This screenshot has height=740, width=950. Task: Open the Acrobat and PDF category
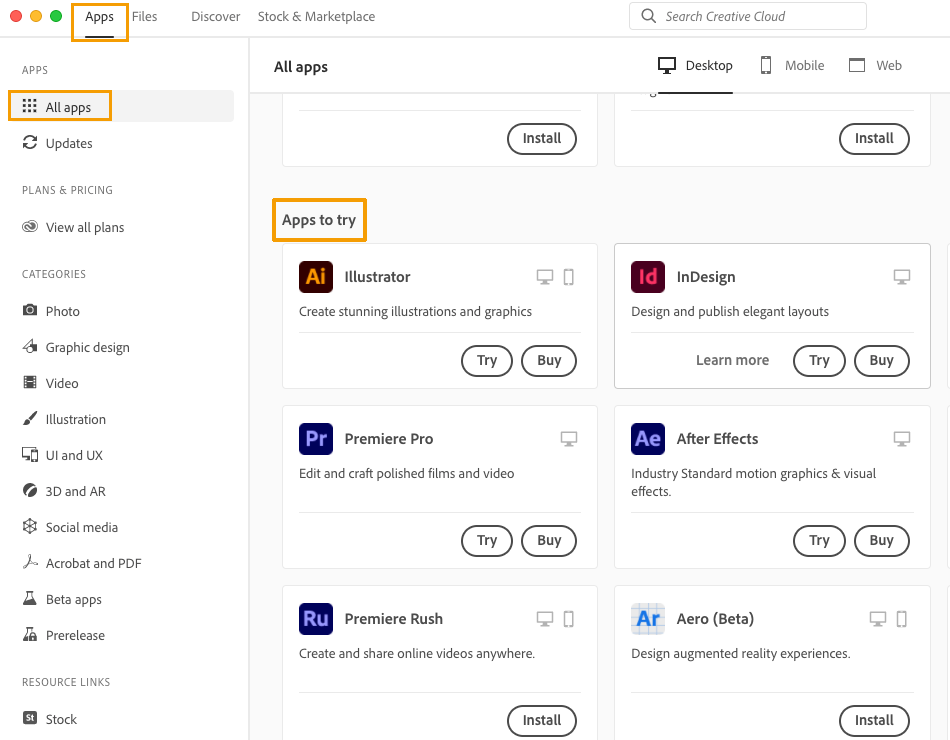click(x=93, y=563)
